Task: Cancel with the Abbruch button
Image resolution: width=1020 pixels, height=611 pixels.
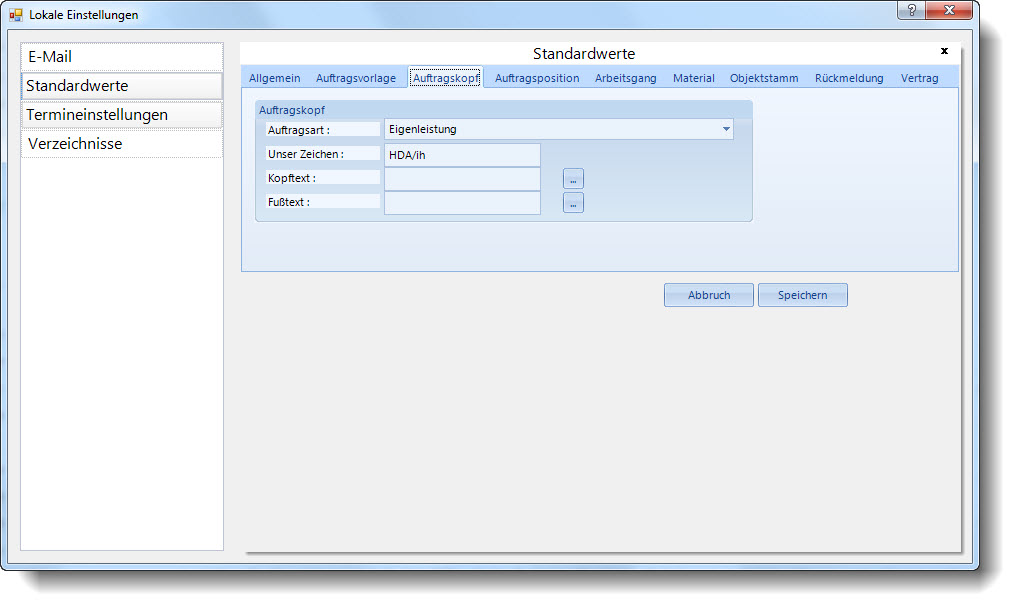Action: [709, 295]
